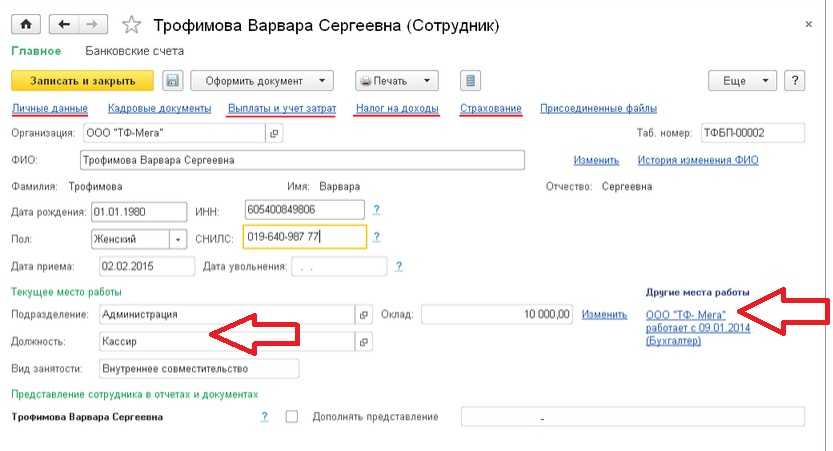
Task: Click the Home icon button
Action: point(25,24)
